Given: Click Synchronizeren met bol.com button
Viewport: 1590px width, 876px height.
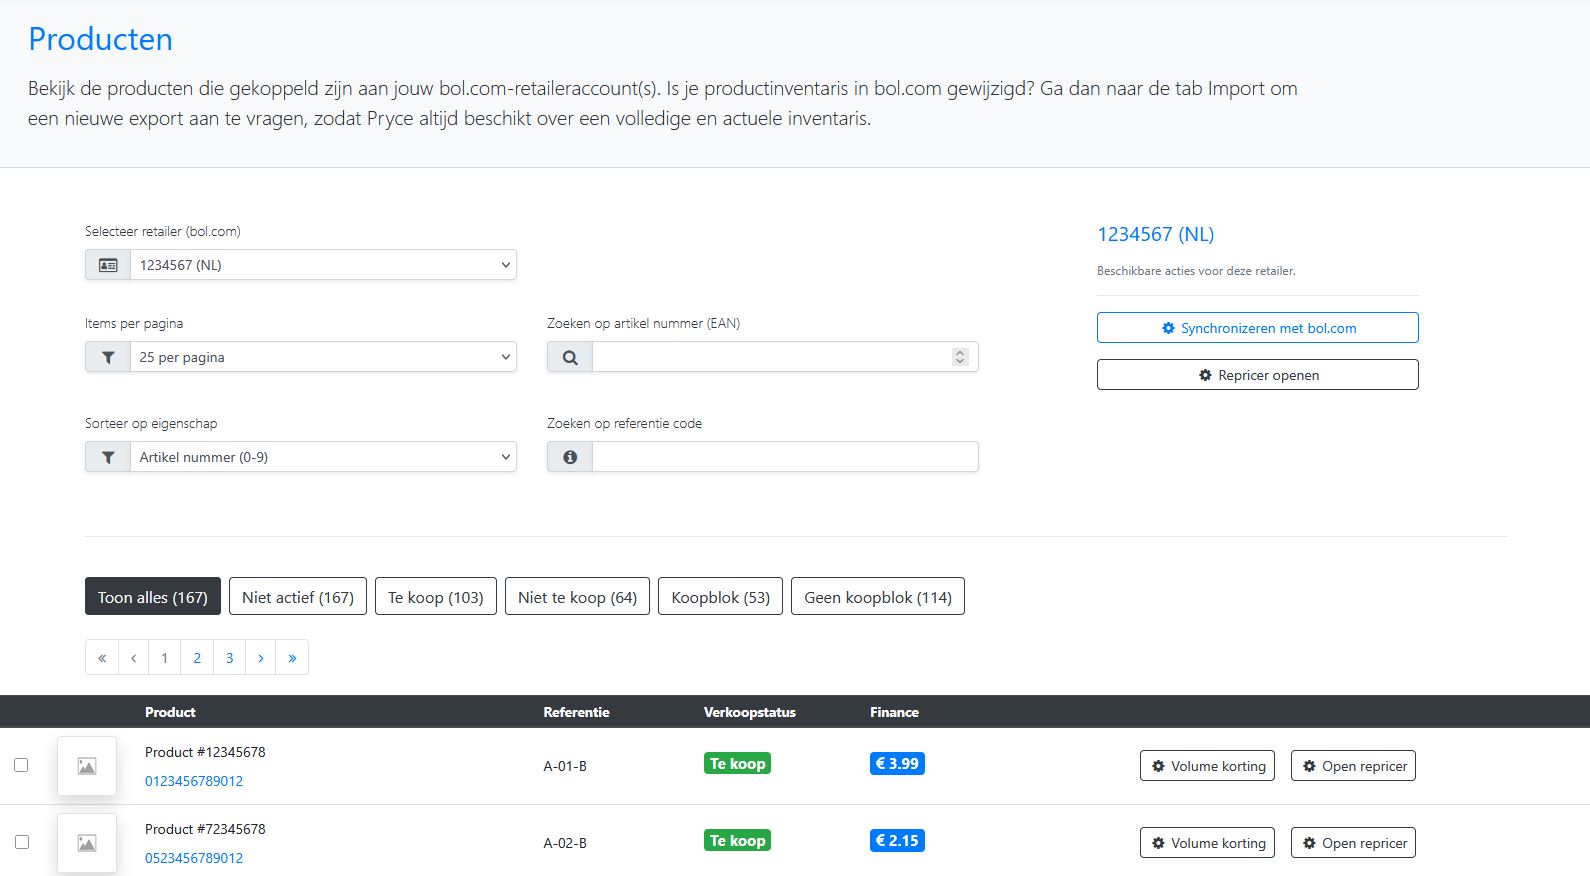Looking at the screenshot, I should tap(1258, 328).
